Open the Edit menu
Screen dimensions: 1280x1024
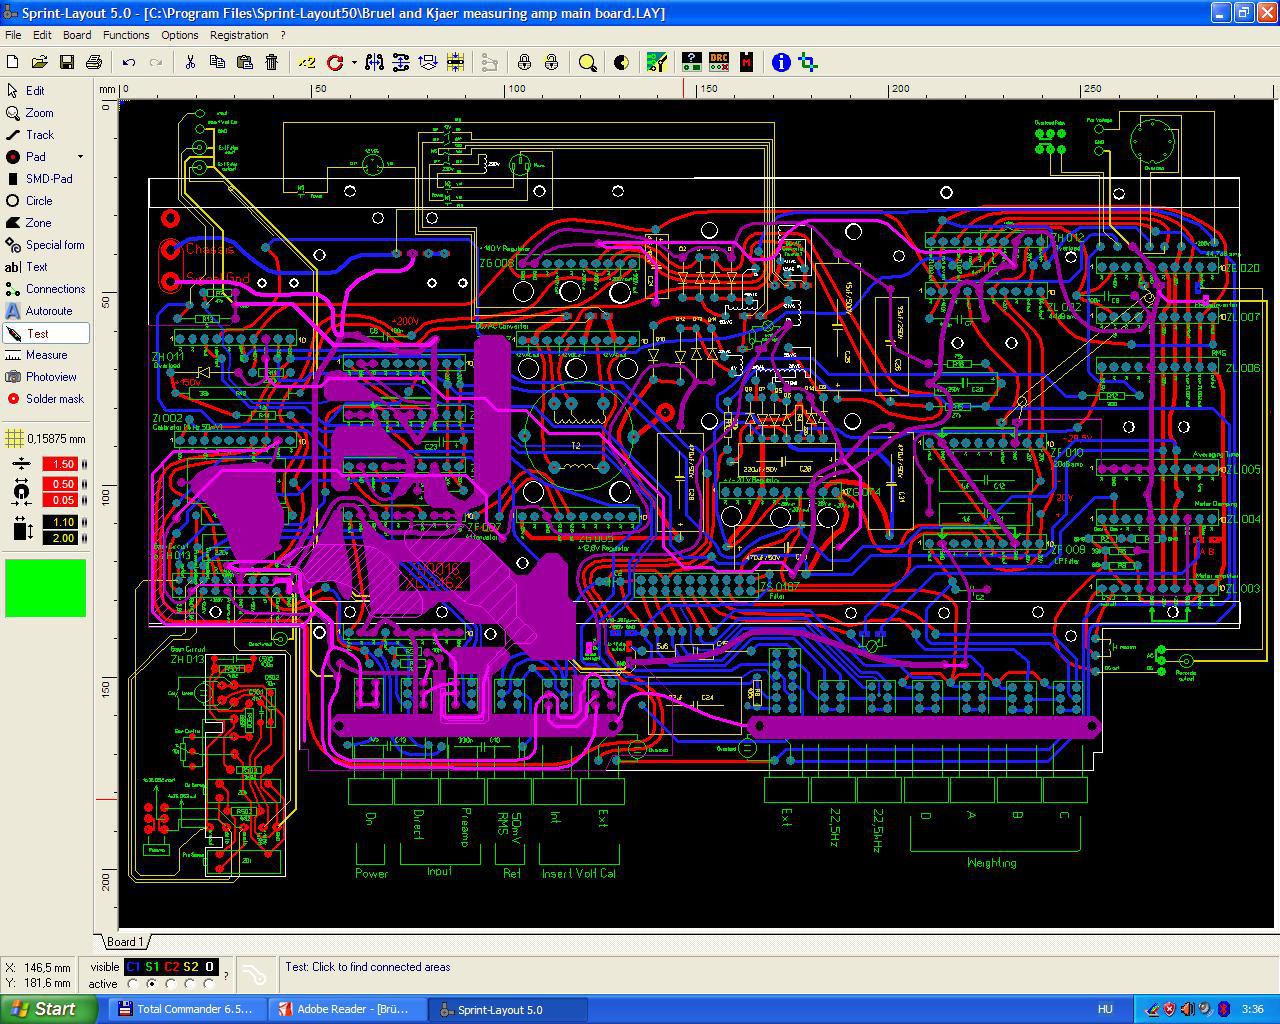point(42,35)
